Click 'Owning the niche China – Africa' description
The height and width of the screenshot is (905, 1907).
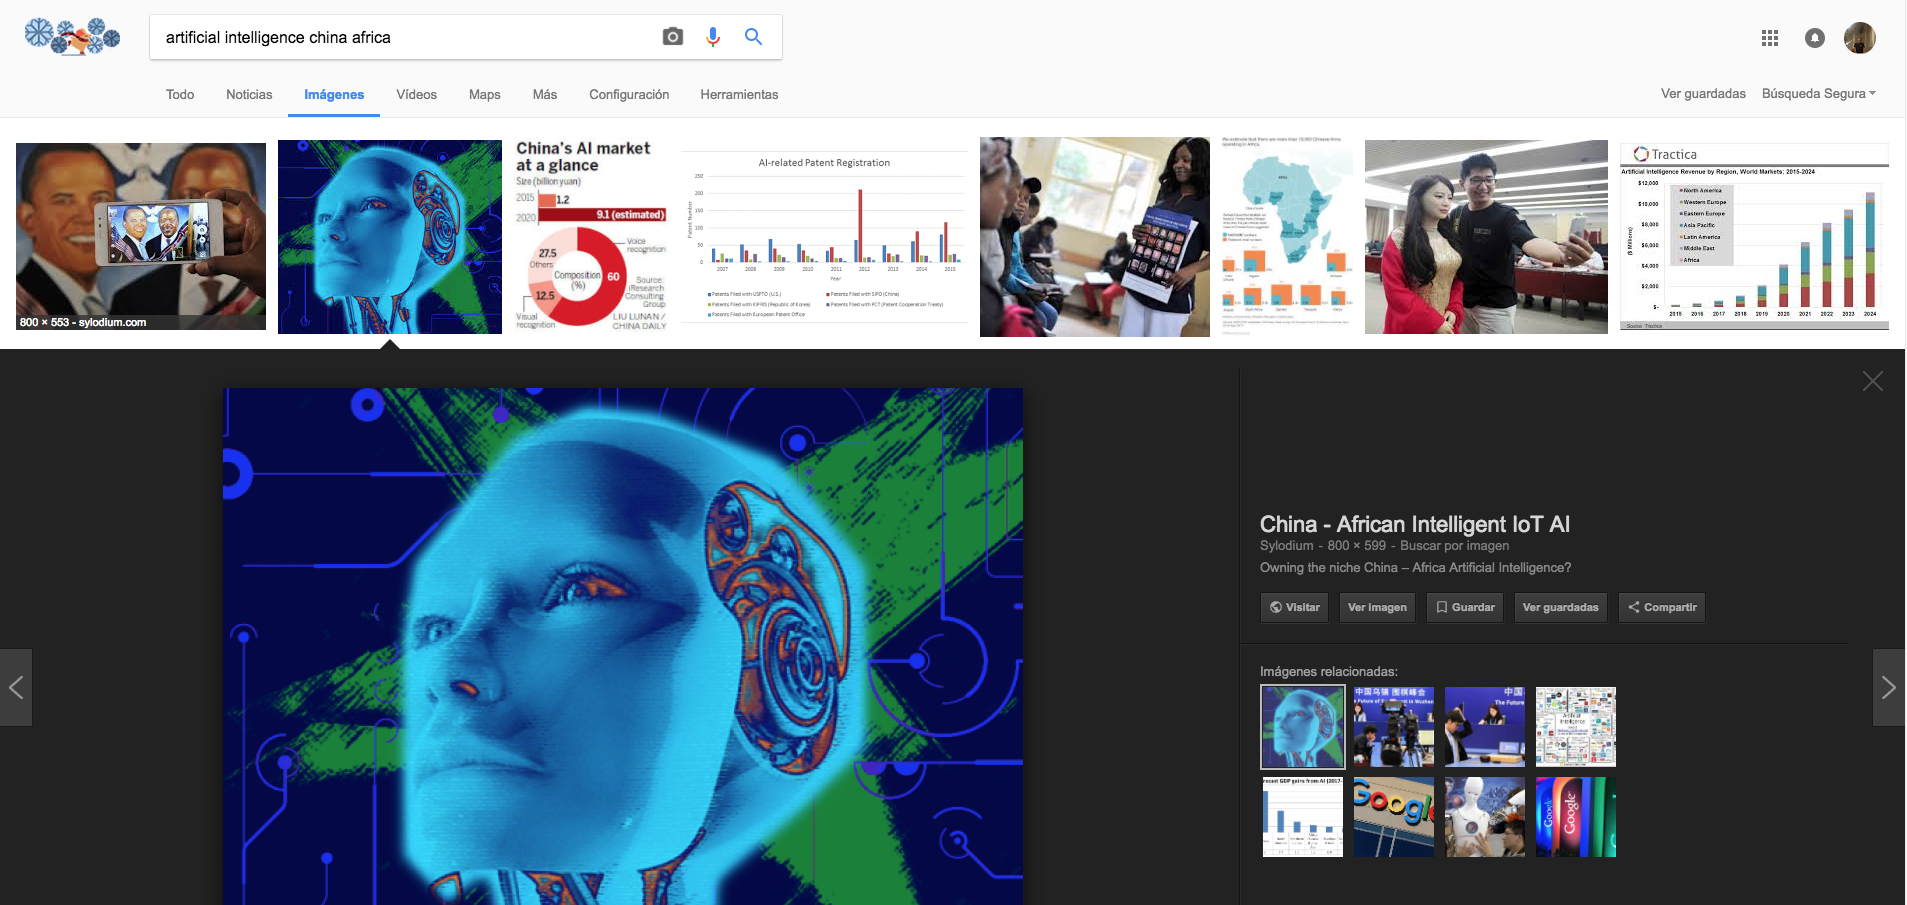coord(1415,568)
